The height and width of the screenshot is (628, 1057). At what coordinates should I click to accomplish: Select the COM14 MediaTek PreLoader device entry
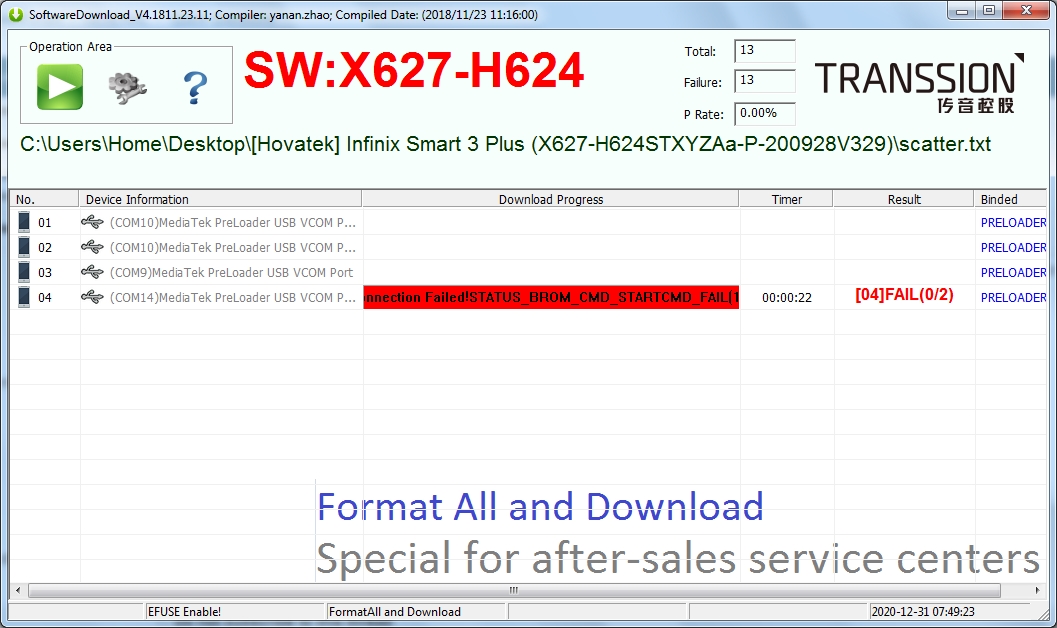tap(233, 297)
